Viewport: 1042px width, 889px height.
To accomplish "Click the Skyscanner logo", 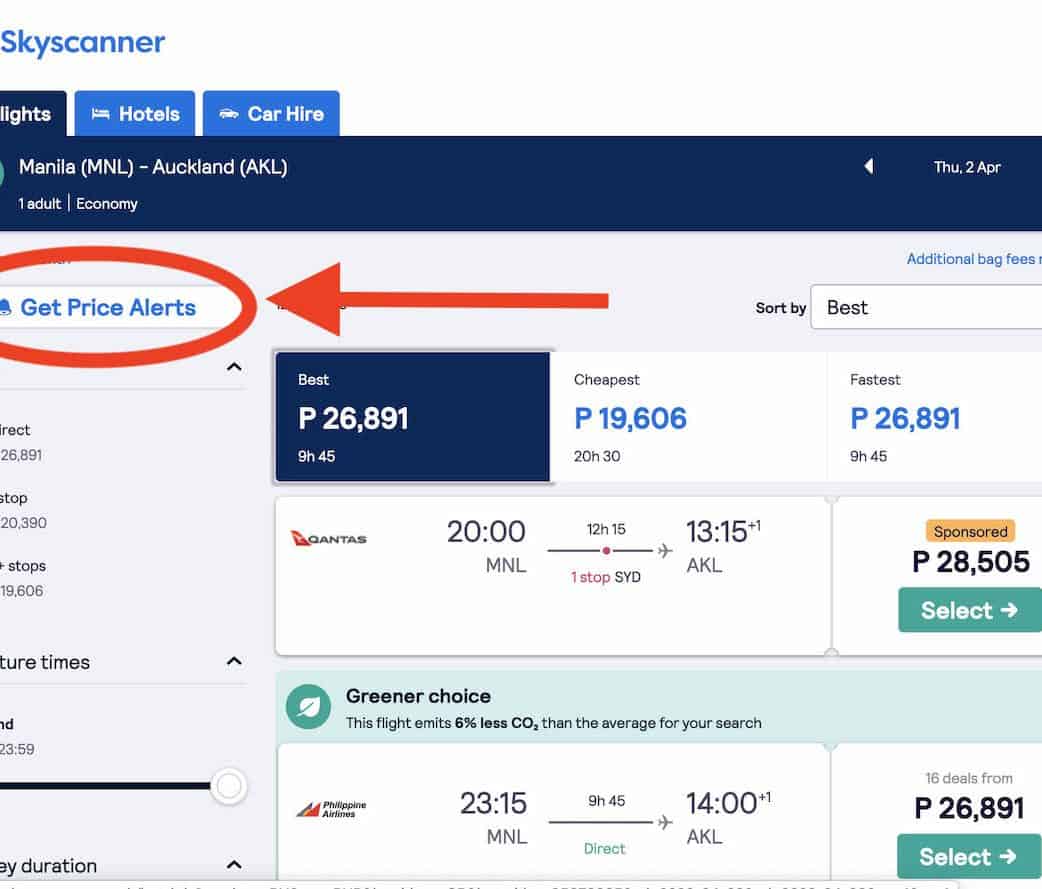I will (x=82, y=43).
